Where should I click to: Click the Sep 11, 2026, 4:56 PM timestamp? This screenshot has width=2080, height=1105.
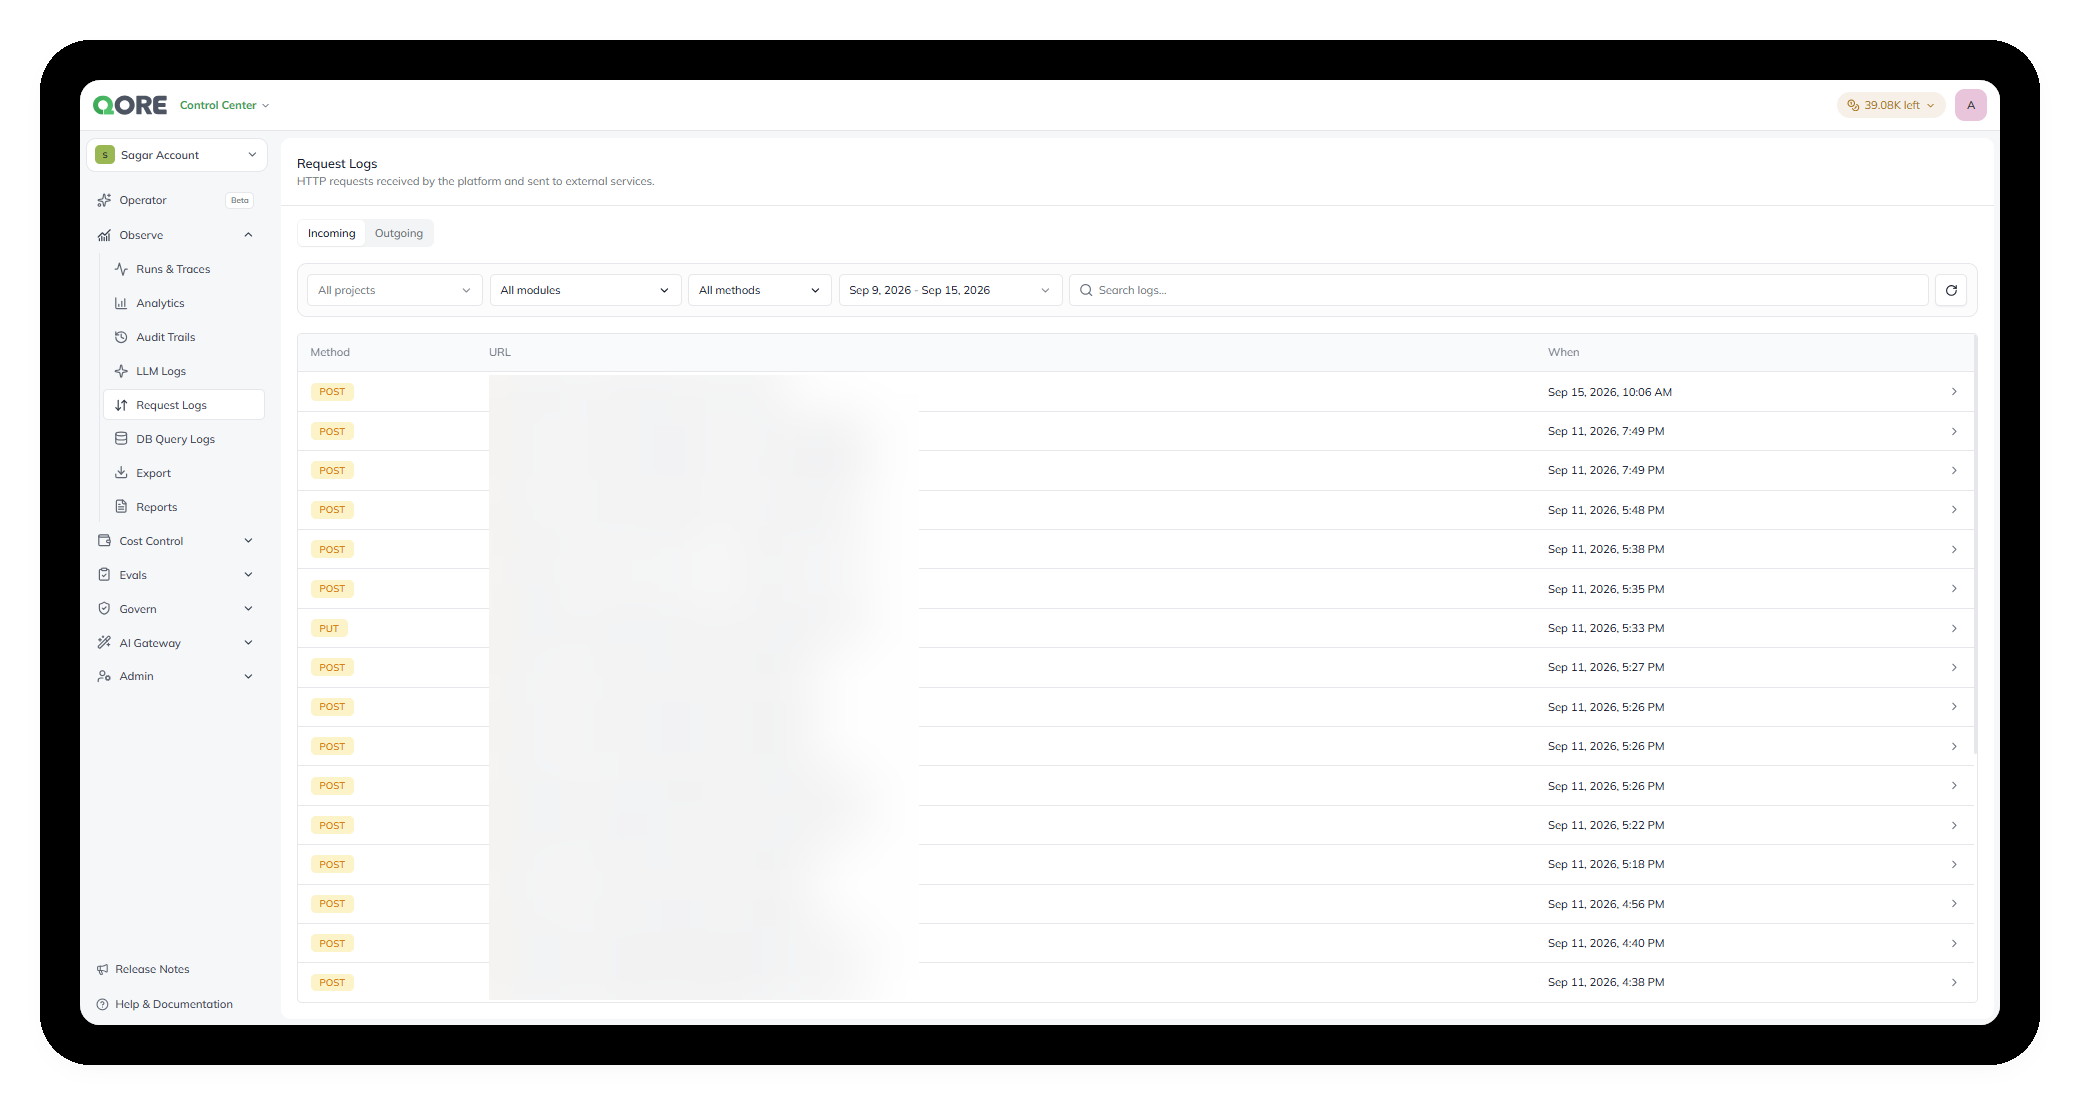[x=1606, y=904]
